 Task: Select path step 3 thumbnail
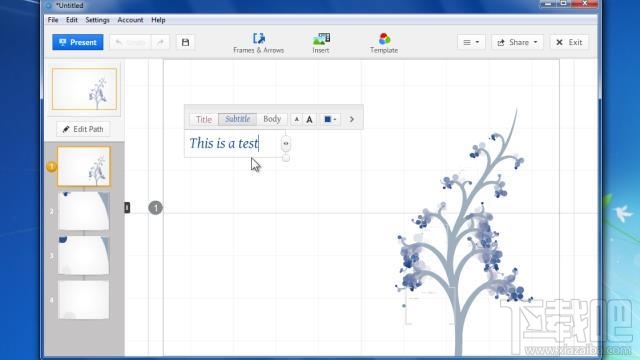pos(84,255)
